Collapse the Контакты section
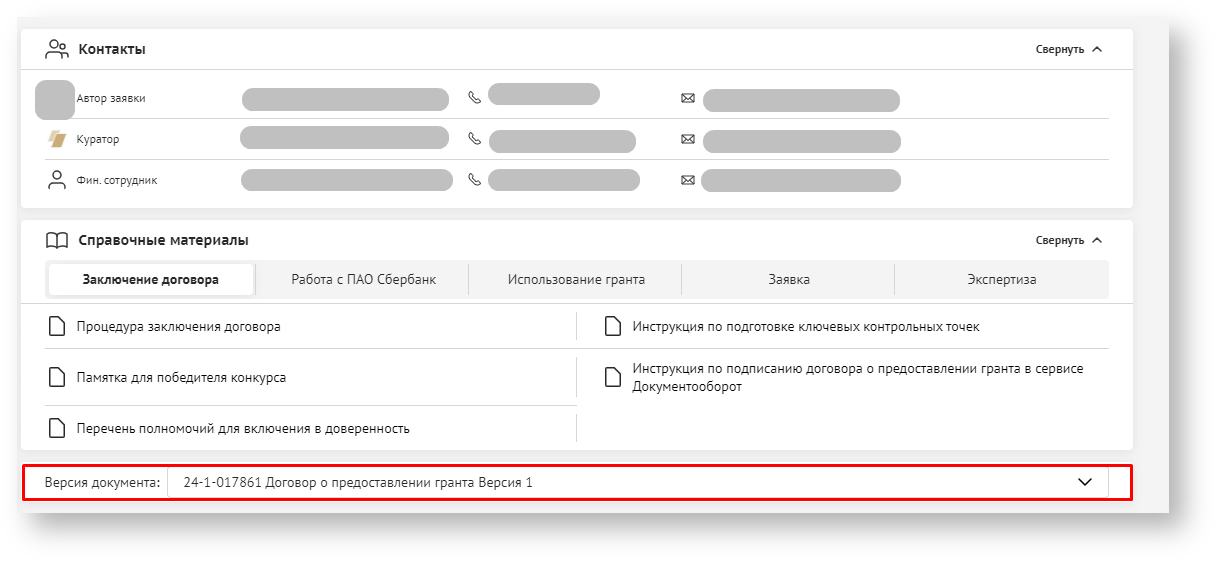 point(1068,49)
